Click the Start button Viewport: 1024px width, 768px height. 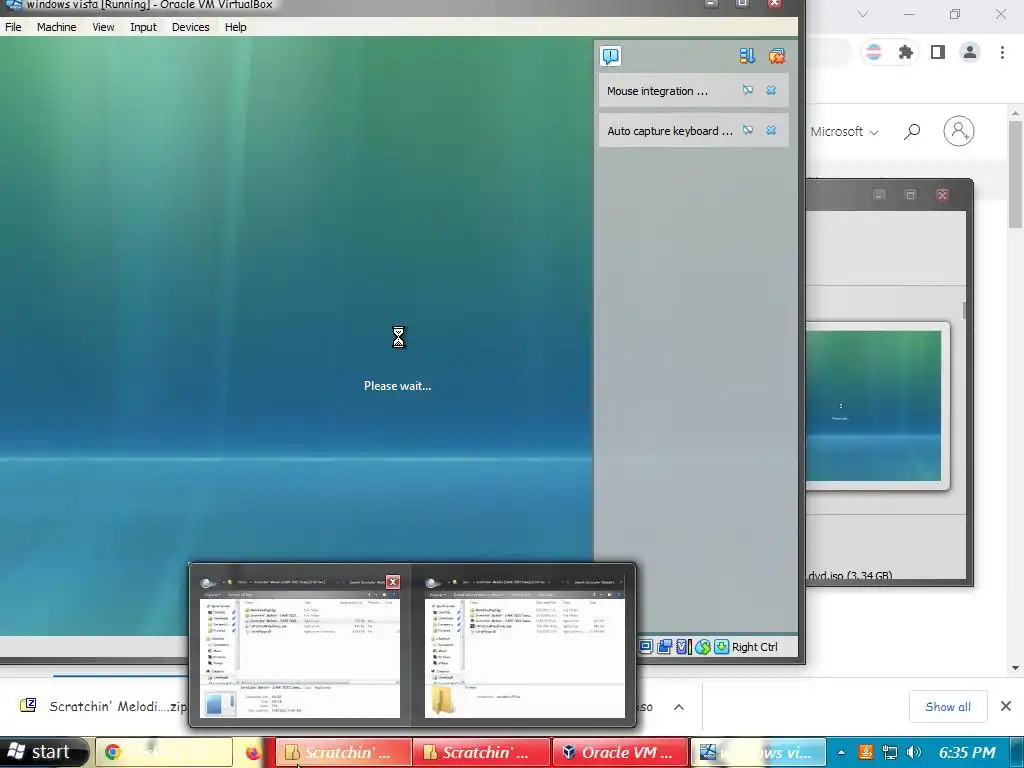43,752
